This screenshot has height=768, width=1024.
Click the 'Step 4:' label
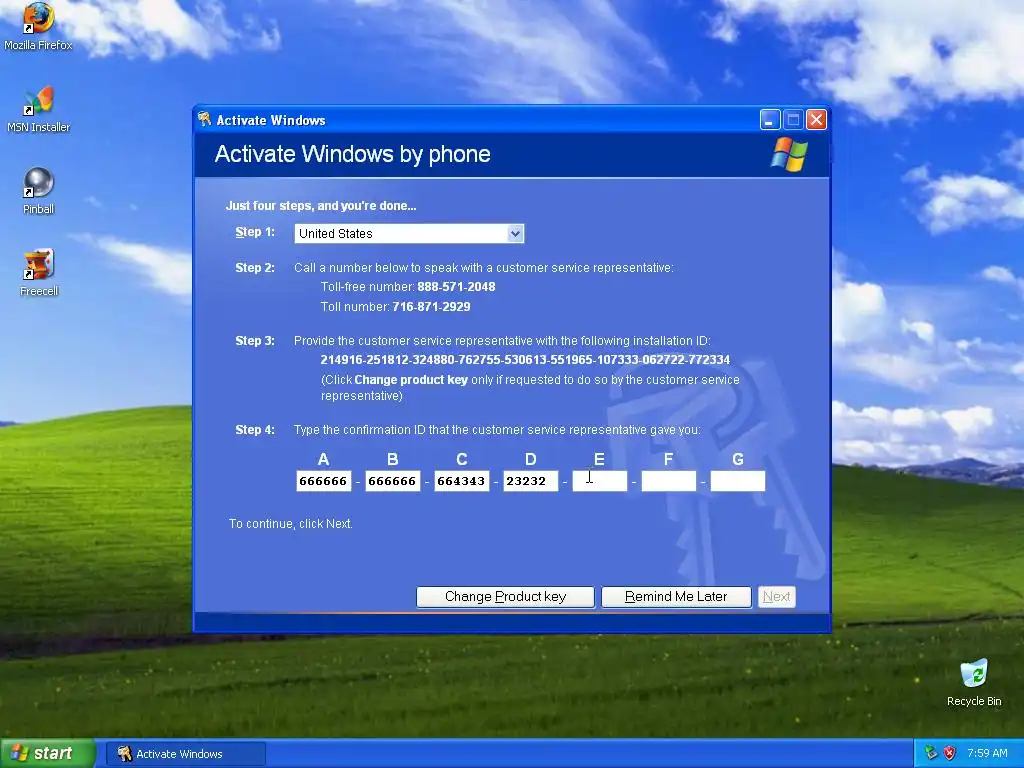(255, 430)
